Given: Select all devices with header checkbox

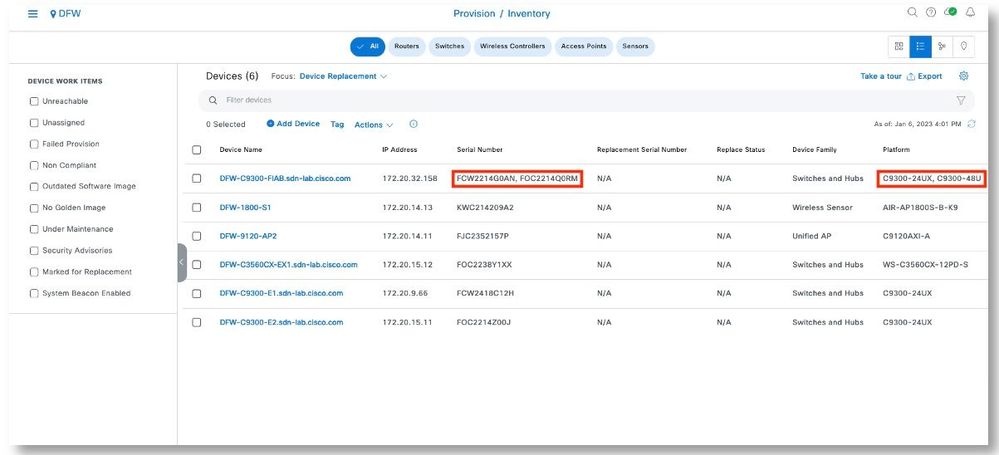Looking at the screenshot, I should tap(196, 150).
